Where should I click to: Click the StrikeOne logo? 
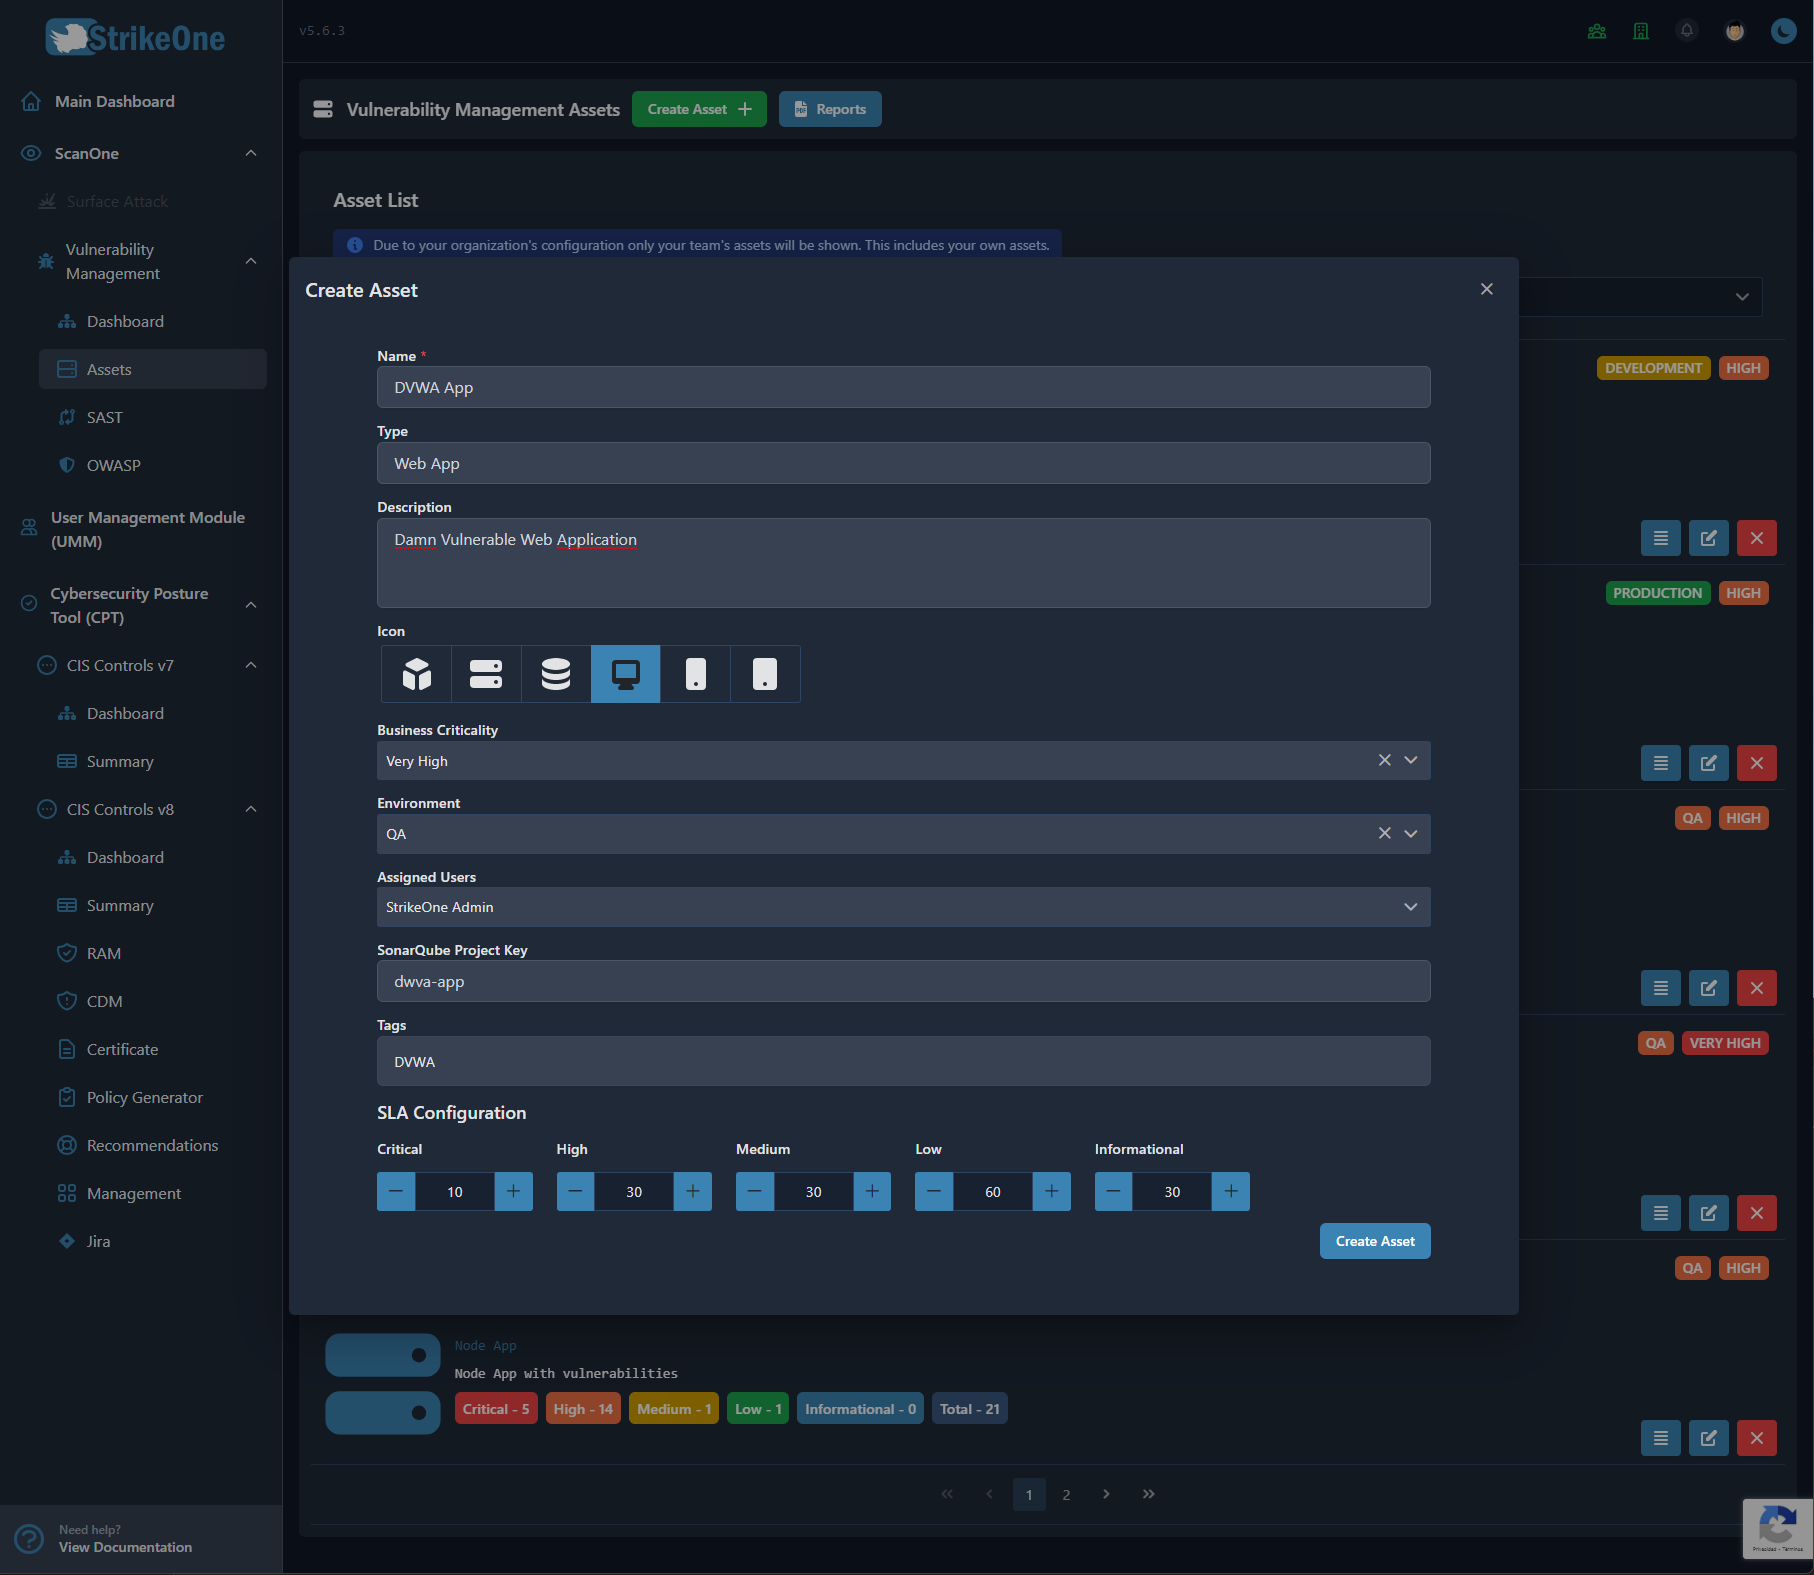(135, 37)
